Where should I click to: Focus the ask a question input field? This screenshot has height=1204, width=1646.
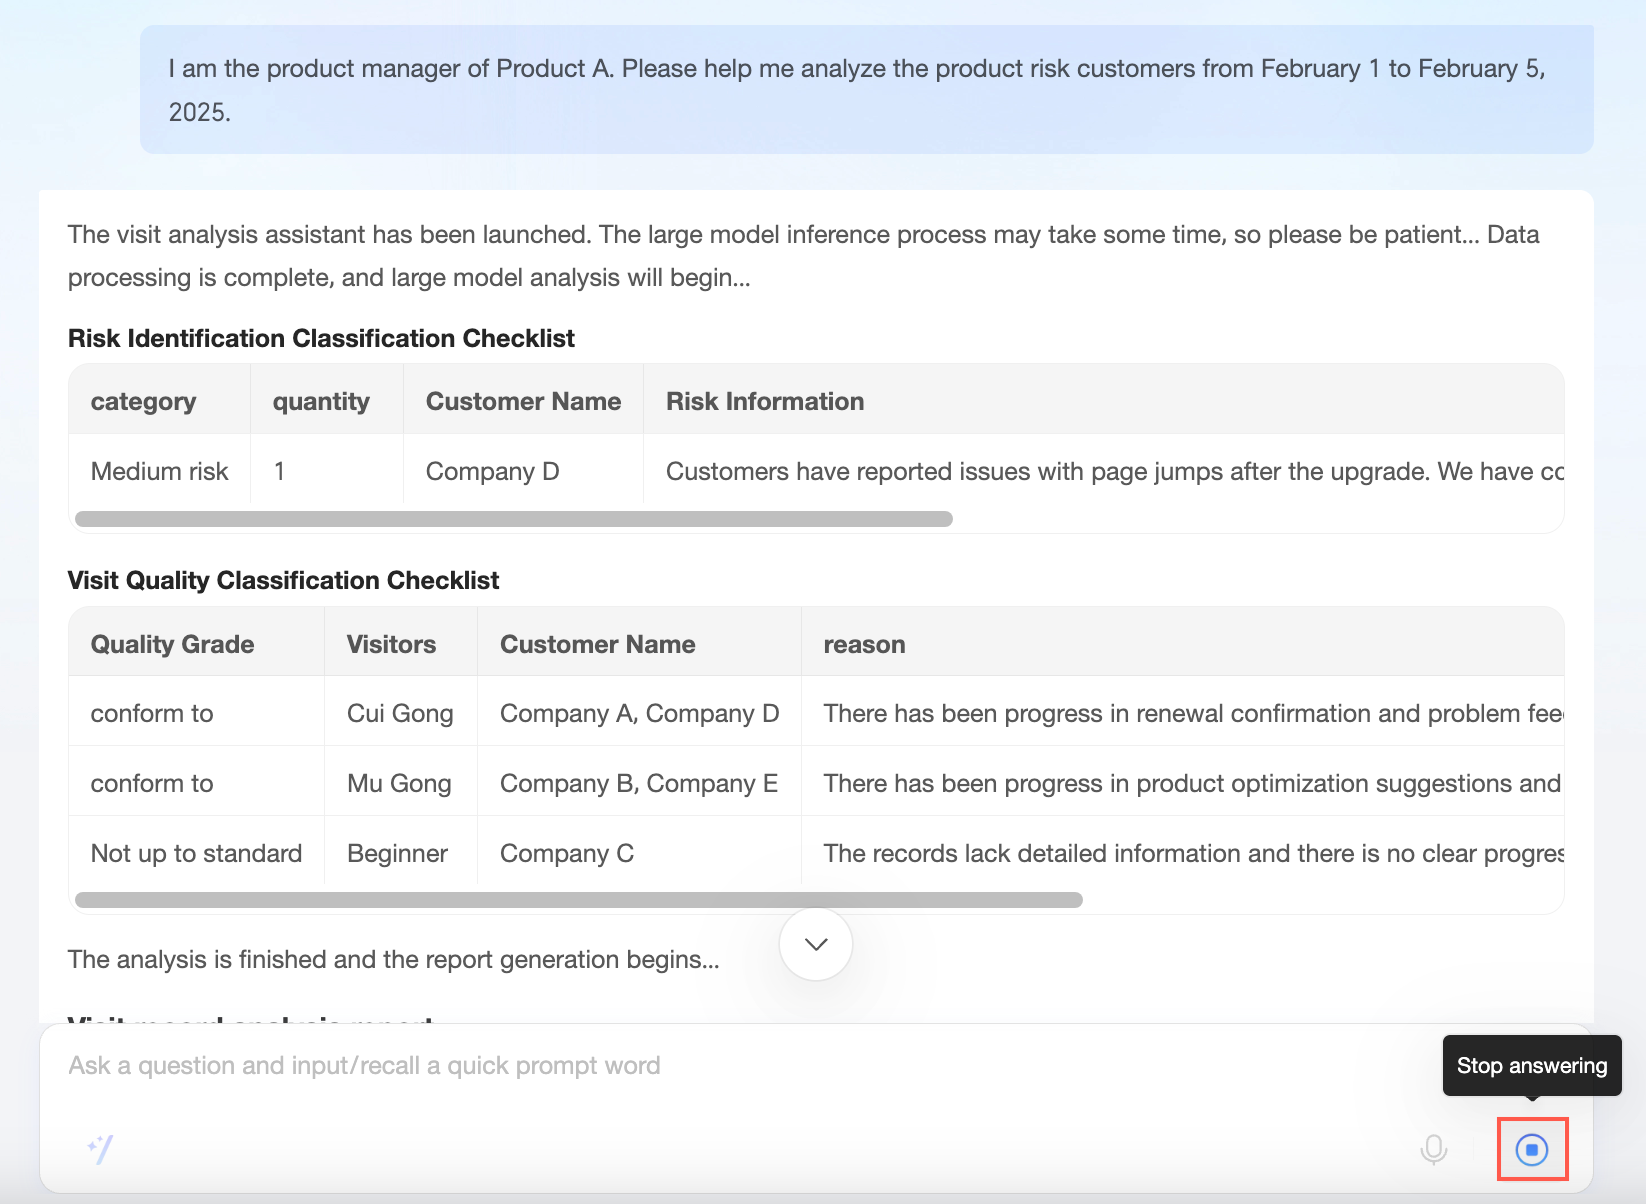[700, 1066]
